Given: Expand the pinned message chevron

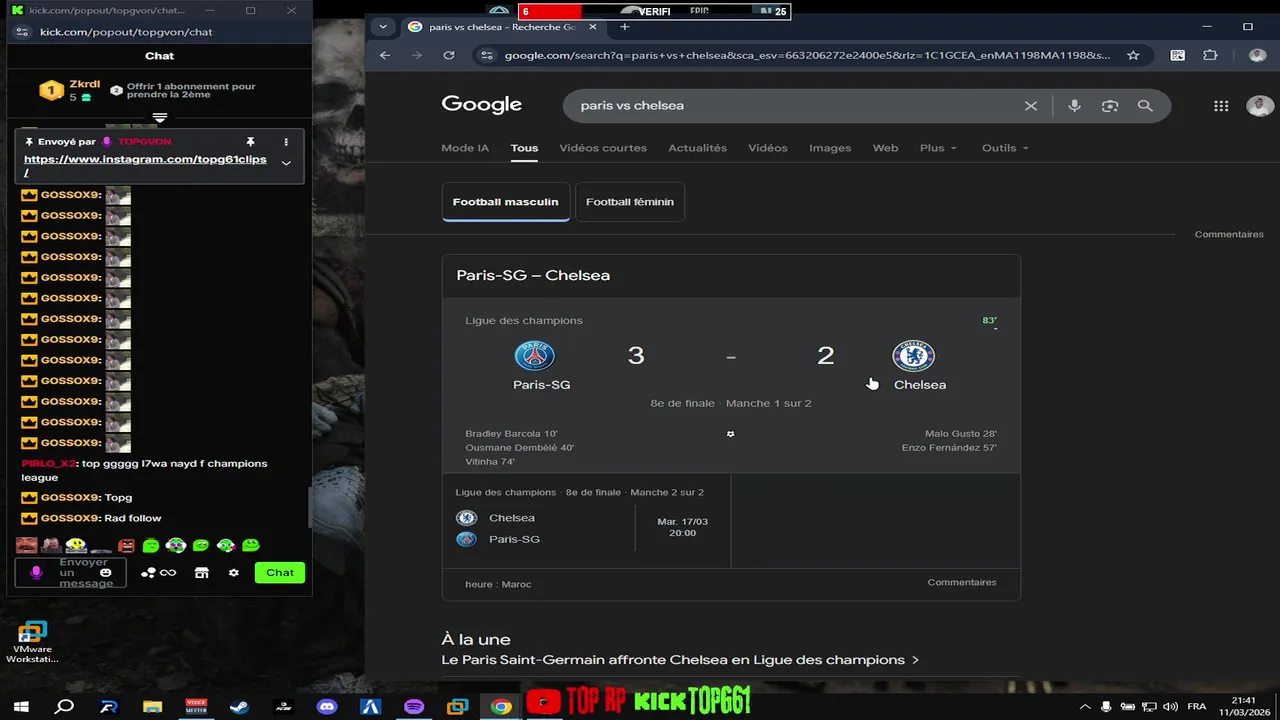Looking at the screenshot, I should 286,163.
